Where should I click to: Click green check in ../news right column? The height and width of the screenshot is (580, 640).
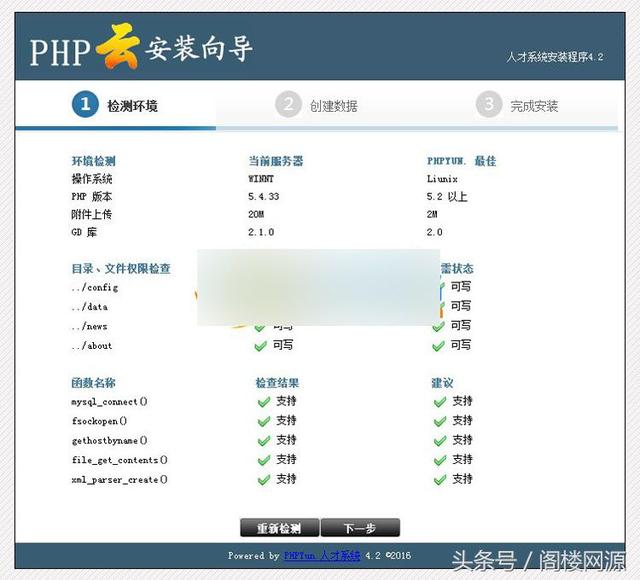click(x=438, y=327)
